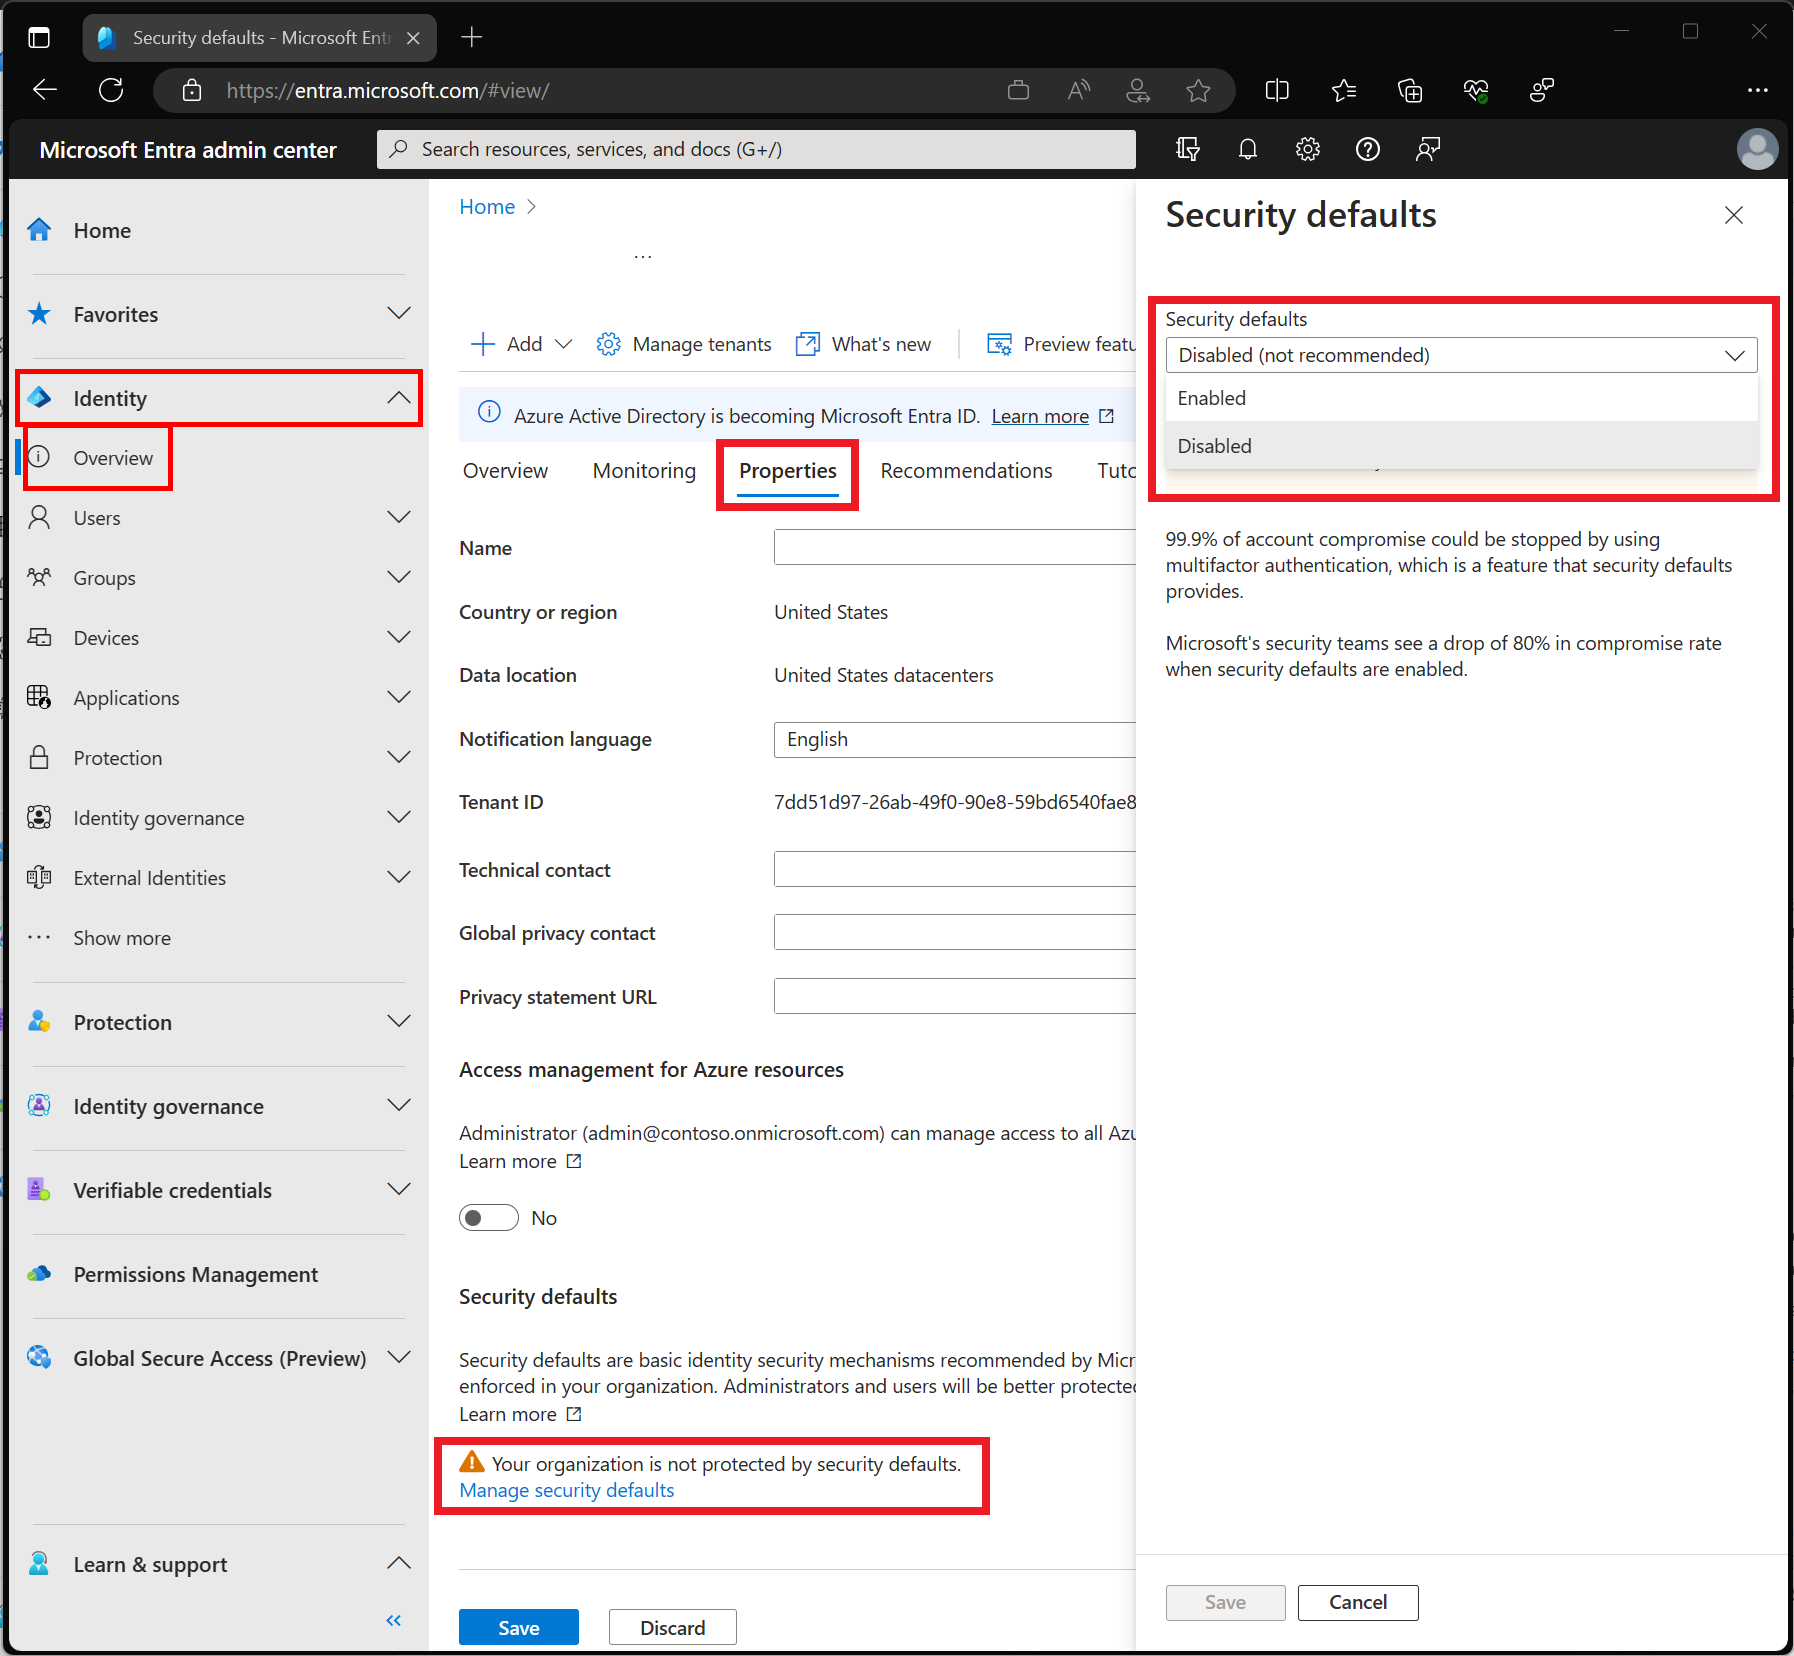Select Overview under Identity in sidebar
The width and height of the screenshot is (1794, 1656).
tap(112, 458)
